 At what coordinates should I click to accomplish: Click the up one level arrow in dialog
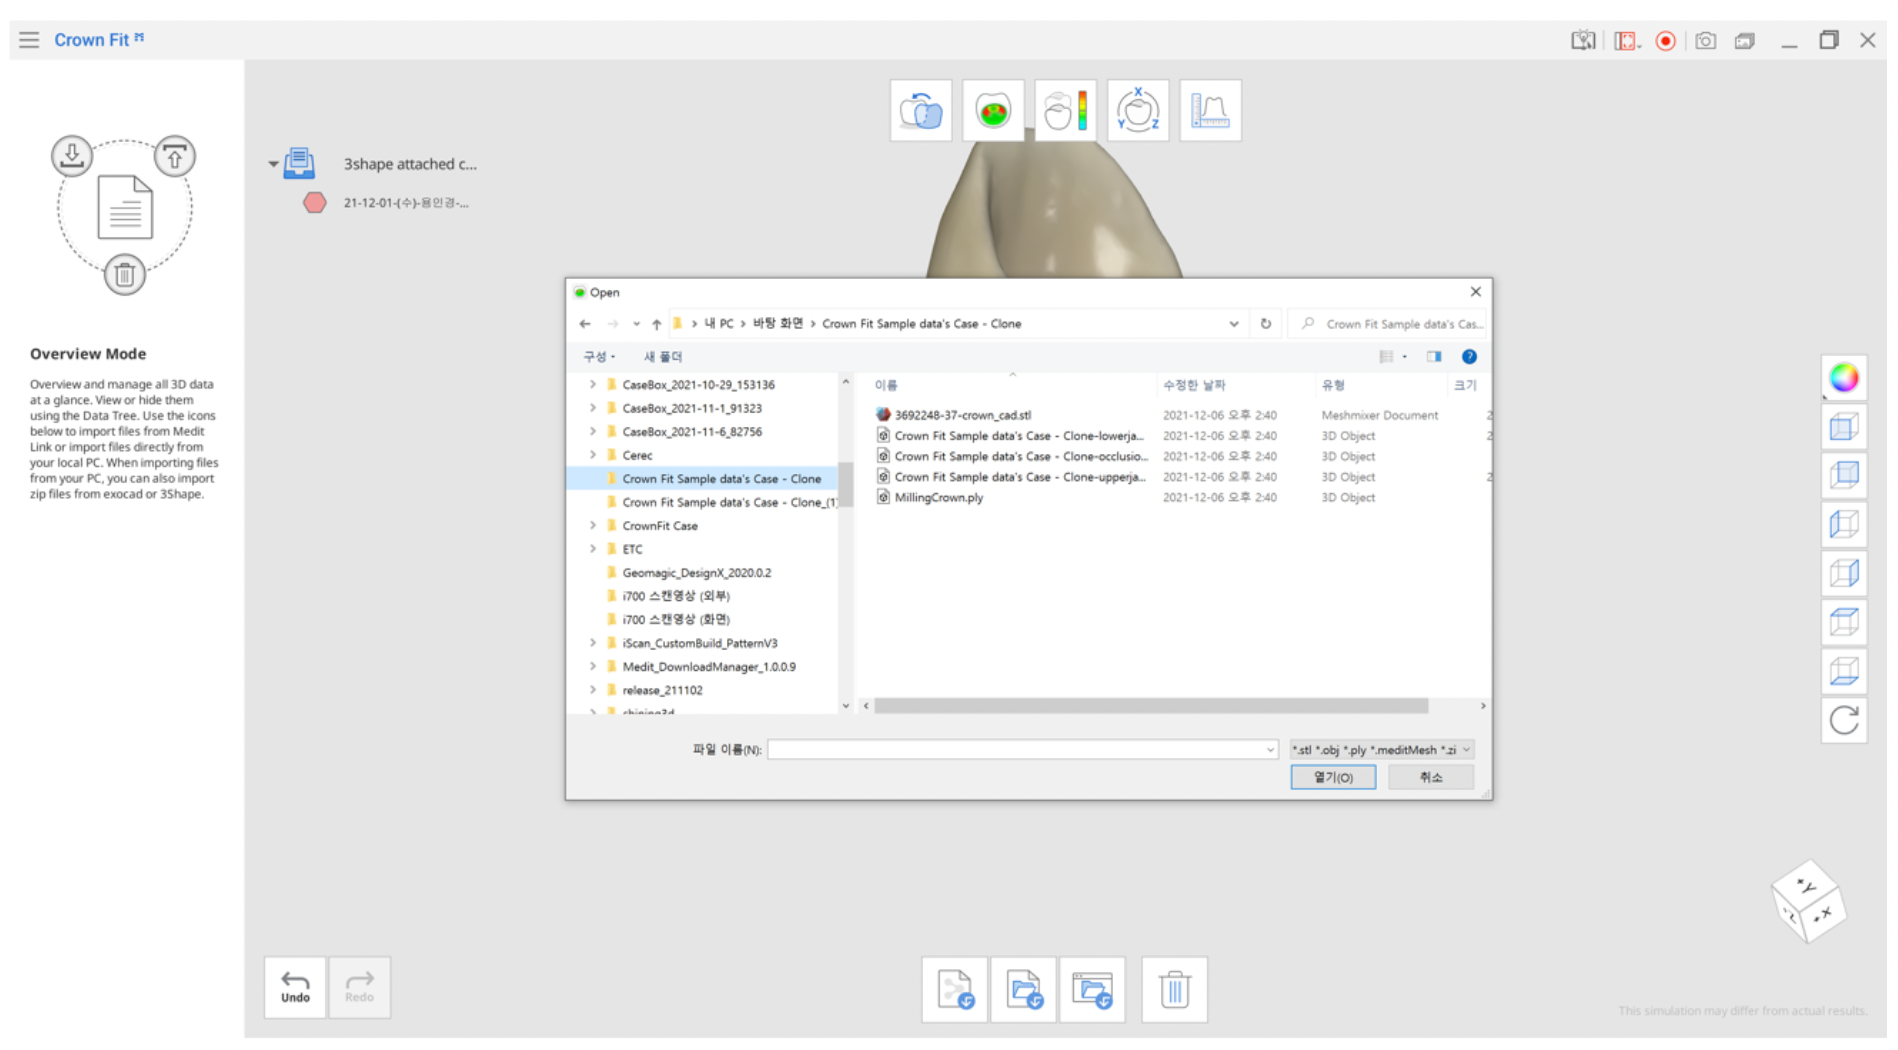tap(657, 324)
